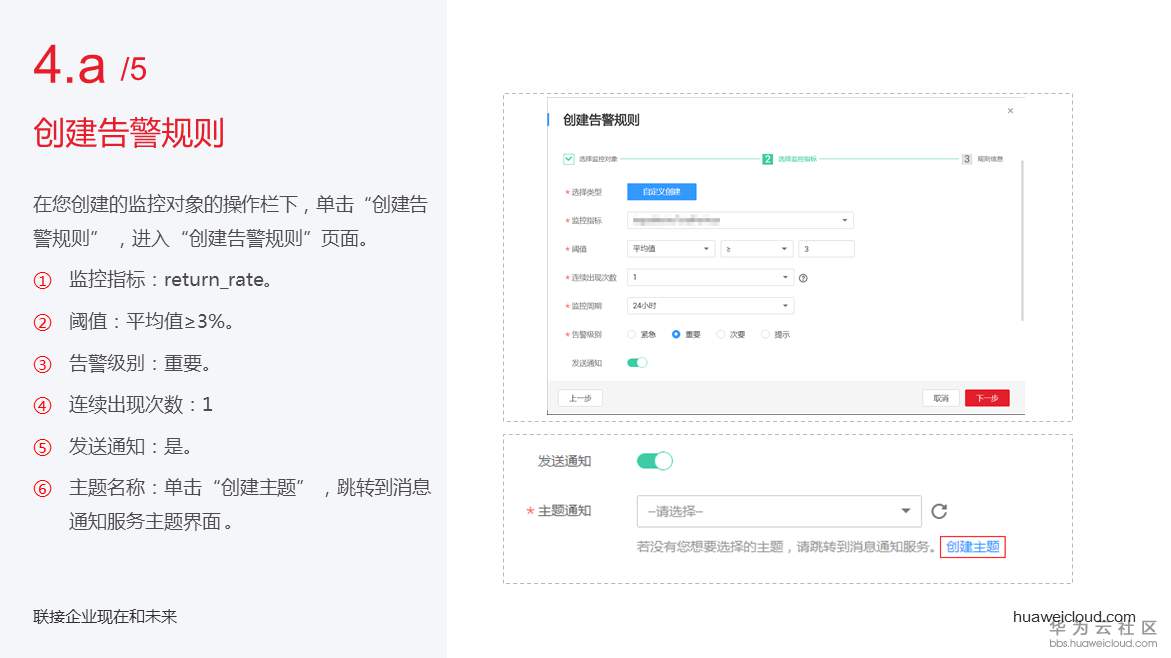The height and width of the screenshot is (658, 1171).
Task: Disable the 发送通知 toggle in the dialog
Action: [637, 361]
